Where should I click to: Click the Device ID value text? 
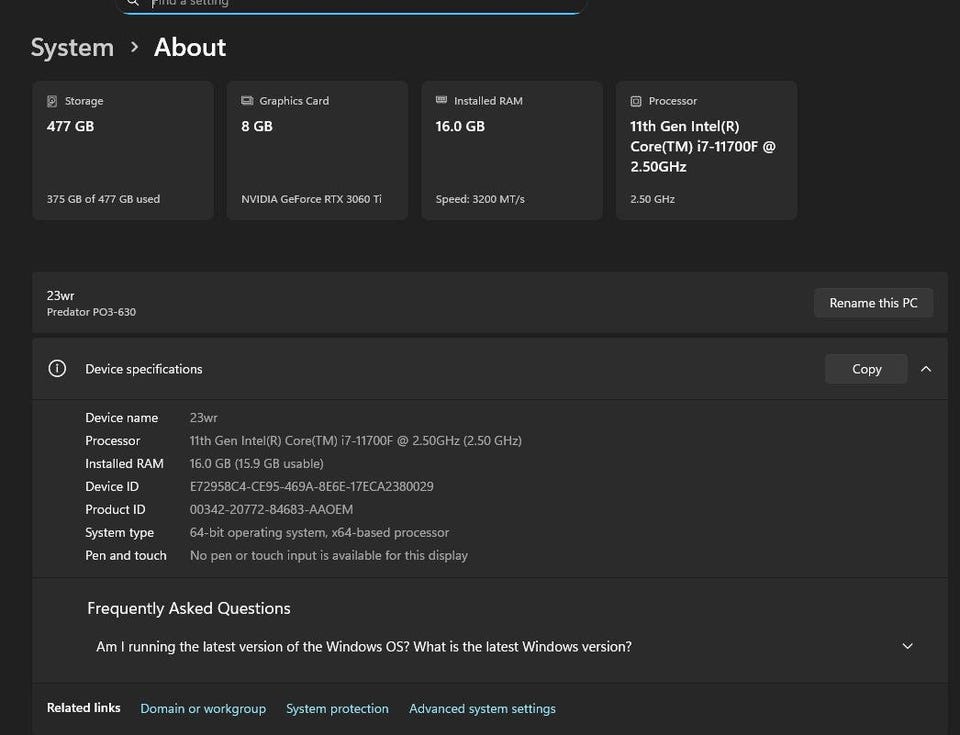pos(311,487)
